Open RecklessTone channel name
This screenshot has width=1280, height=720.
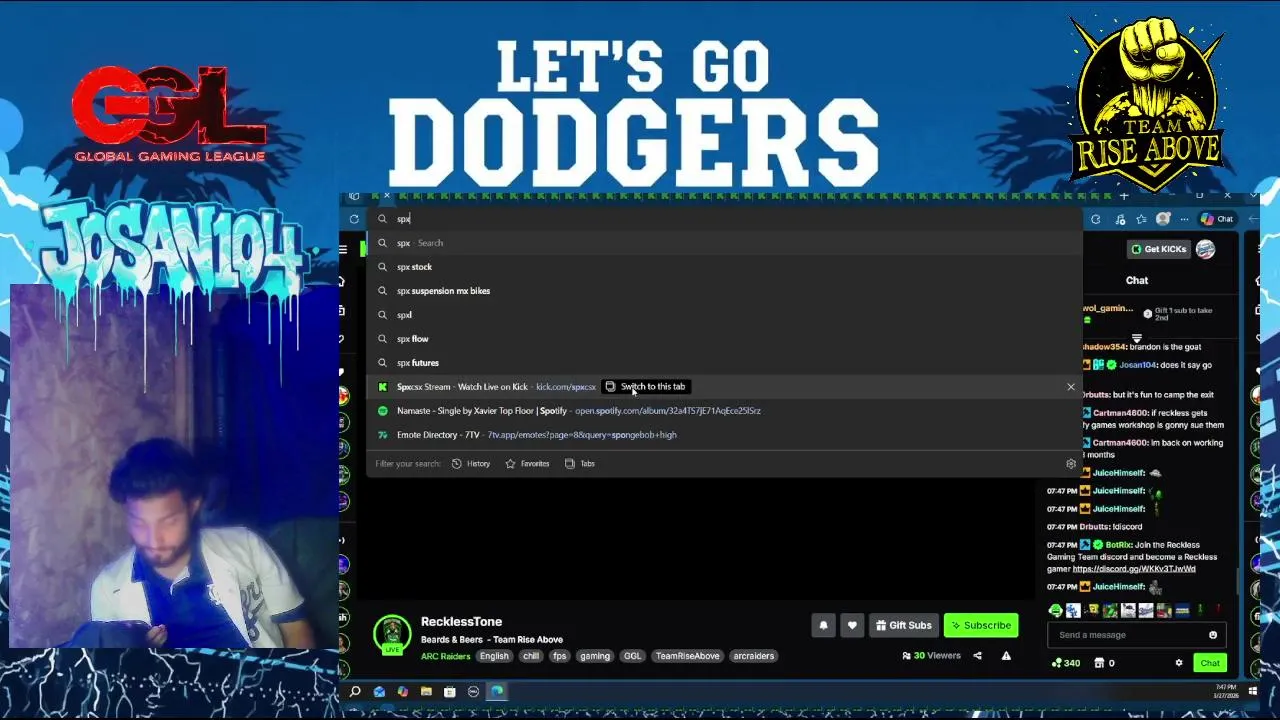point(461,621)
